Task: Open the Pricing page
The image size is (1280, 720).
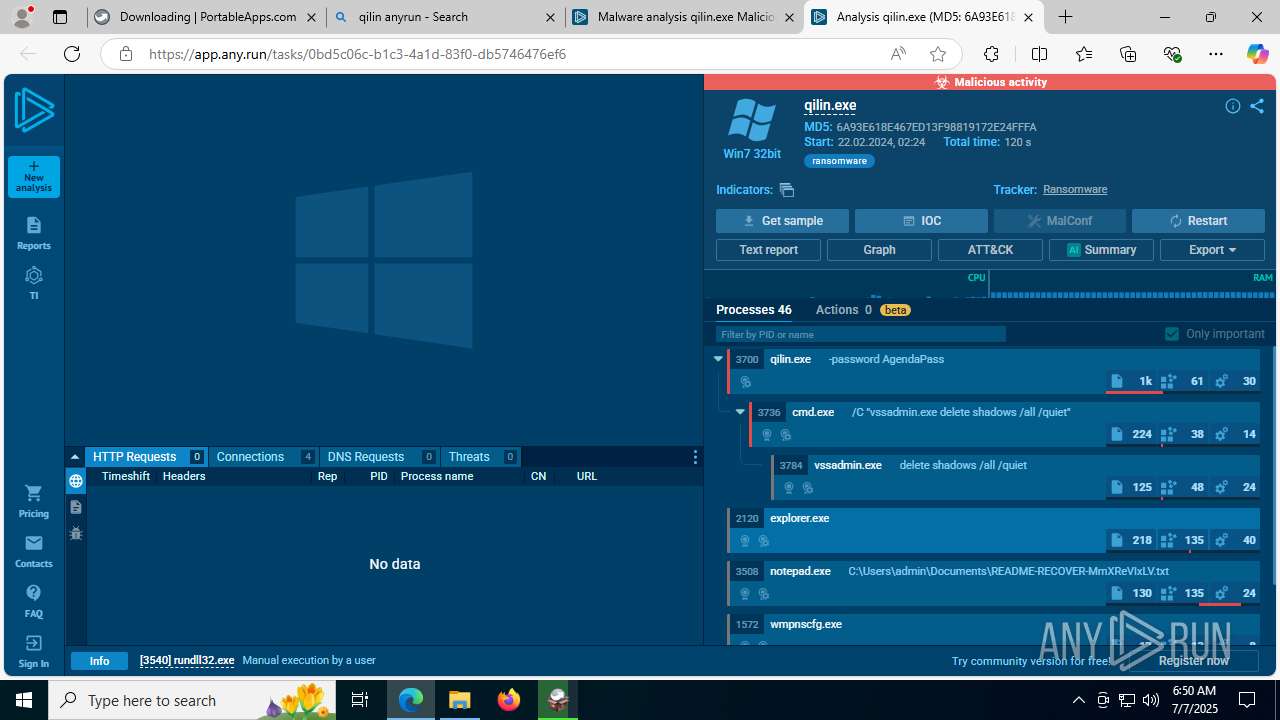Action: [x=34, y=501]
